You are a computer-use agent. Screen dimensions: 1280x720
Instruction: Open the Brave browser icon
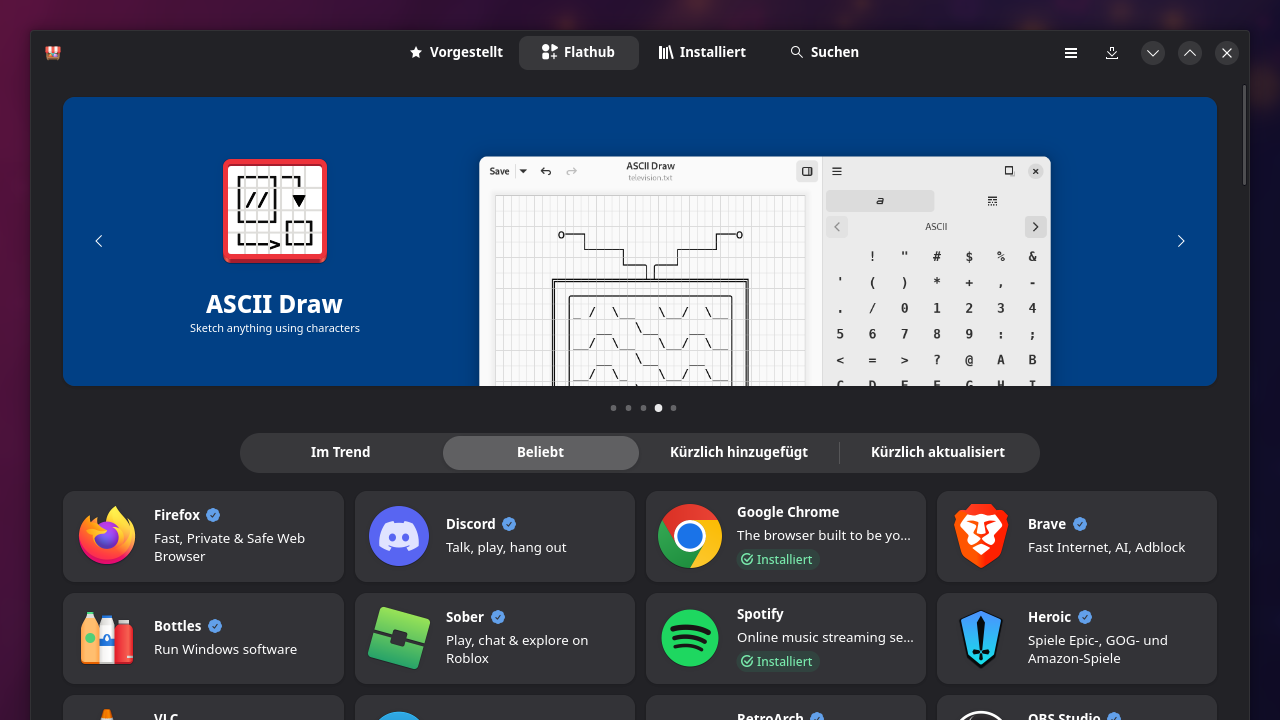(x=981, y=536)
